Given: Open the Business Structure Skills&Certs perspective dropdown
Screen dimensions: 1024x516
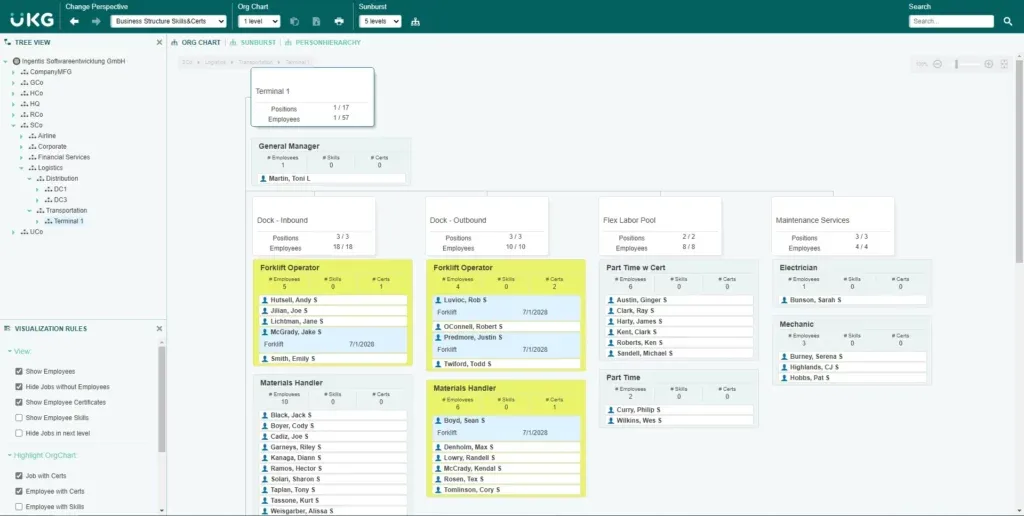Looking at the screenshot, I should [x=168, y=22].
